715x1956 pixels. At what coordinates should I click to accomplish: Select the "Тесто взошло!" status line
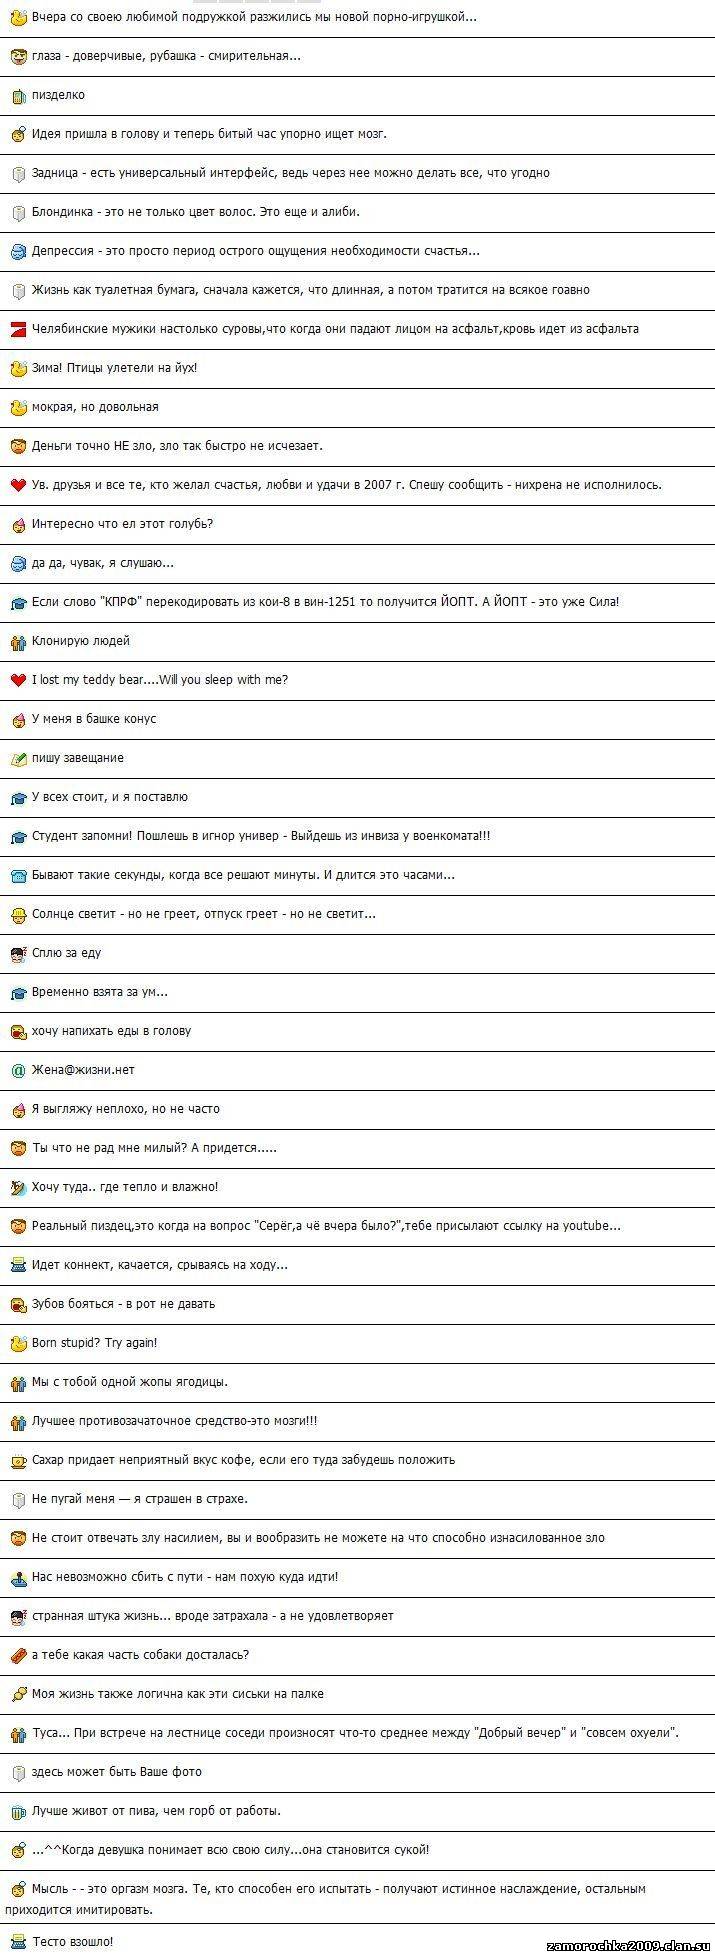coord(73,1941)
